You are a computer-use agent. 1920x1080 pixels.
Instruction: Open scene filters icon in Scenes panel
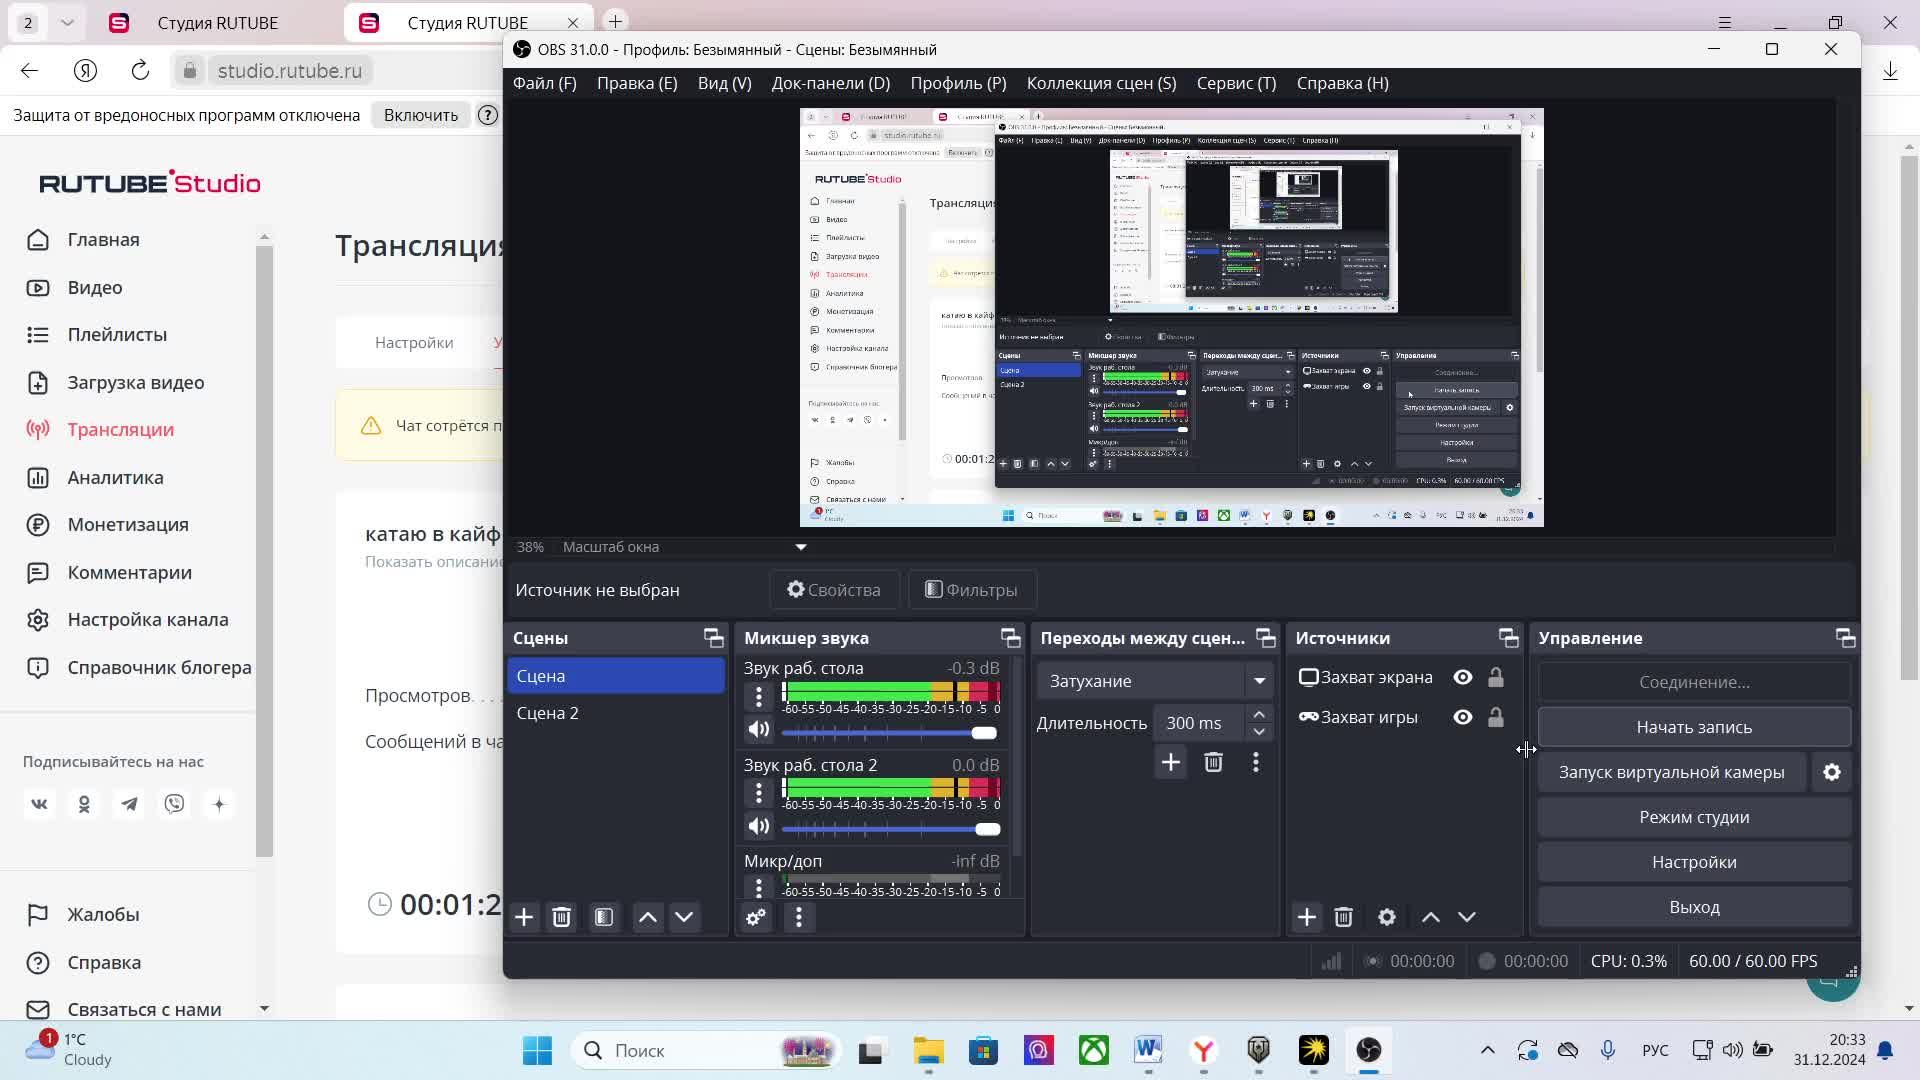604,918
